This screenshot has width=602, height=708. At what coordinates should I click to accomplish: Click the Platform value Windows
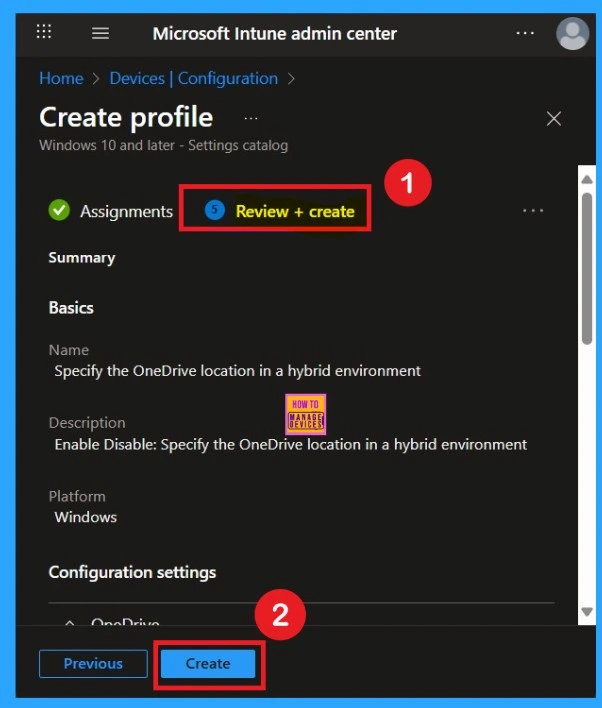(x=86, y=517)
